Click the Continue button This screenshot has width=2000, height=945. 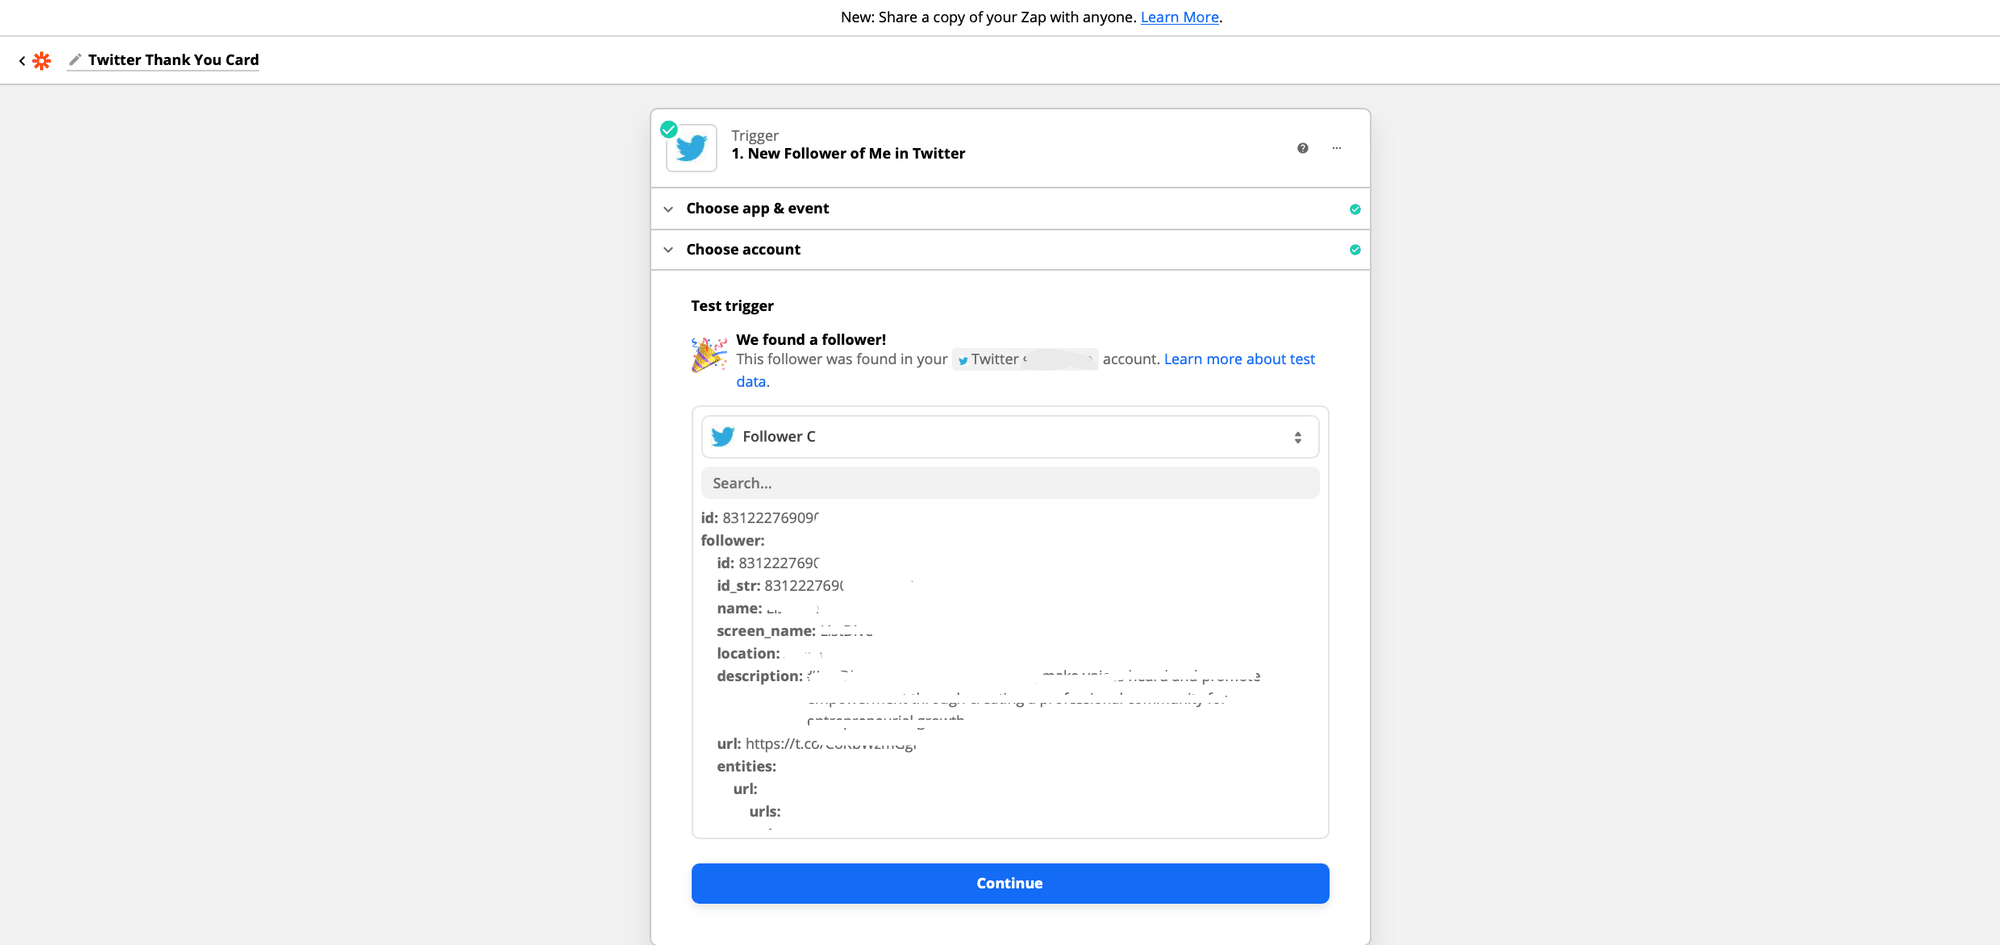click(1010, 883)
